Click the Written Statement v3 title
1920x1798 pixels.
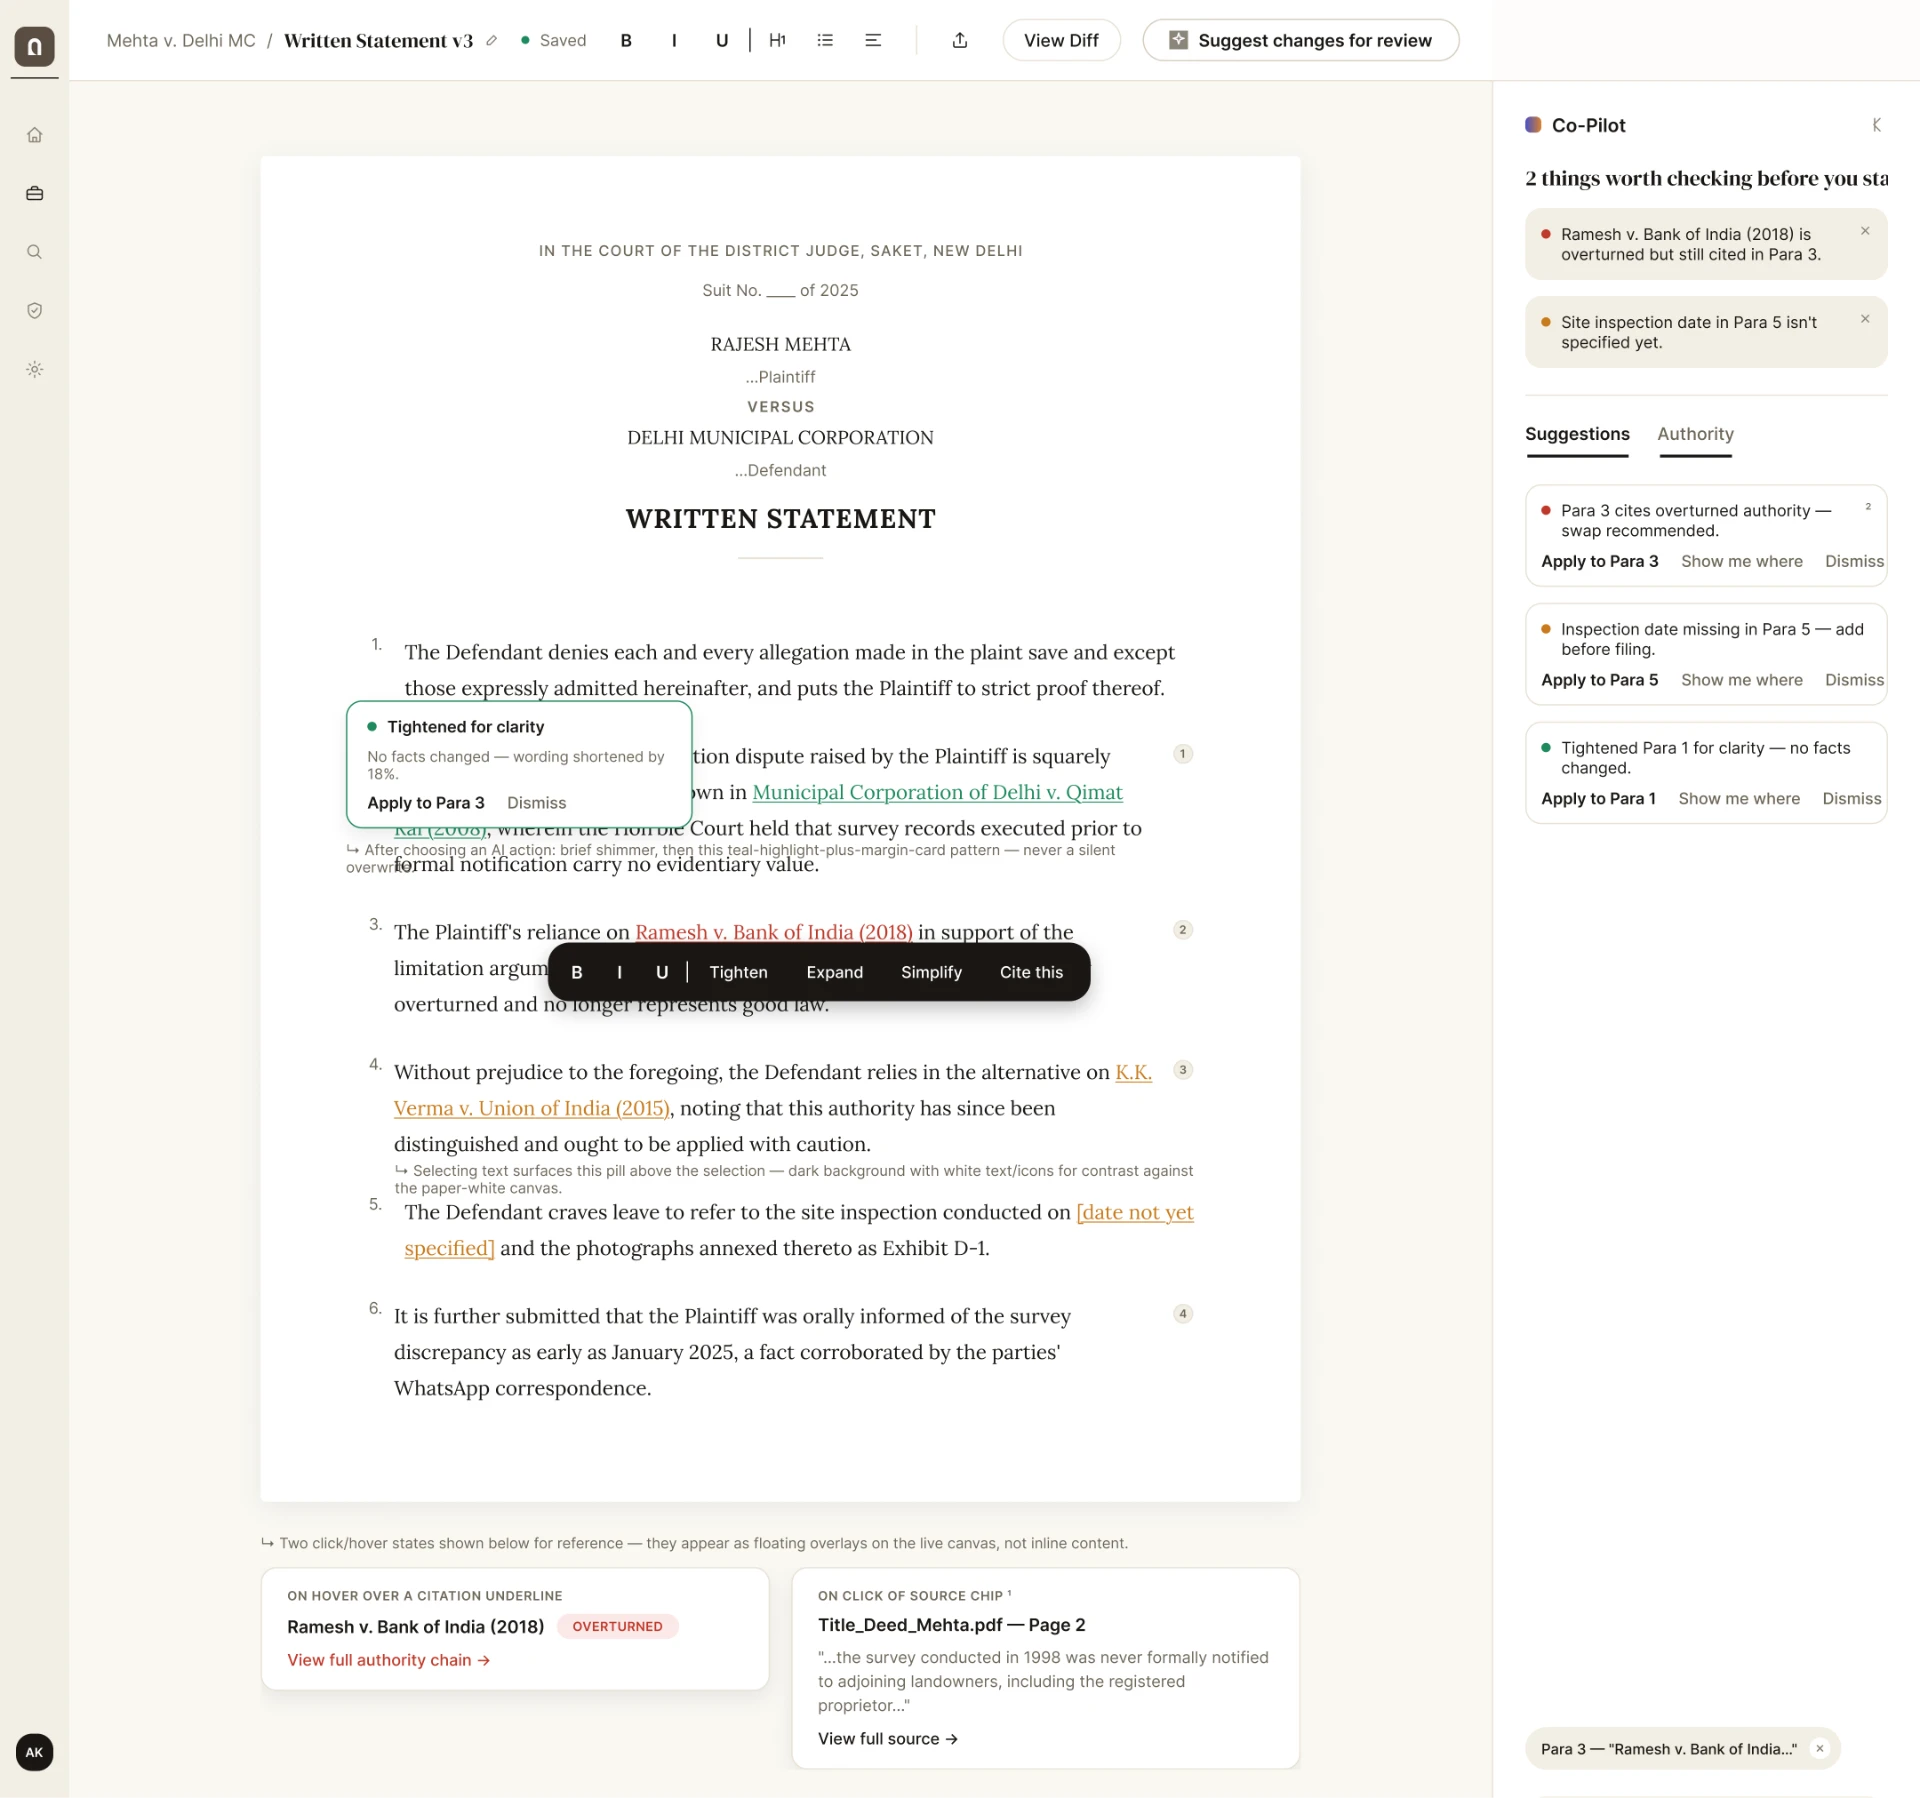[378, 41]
